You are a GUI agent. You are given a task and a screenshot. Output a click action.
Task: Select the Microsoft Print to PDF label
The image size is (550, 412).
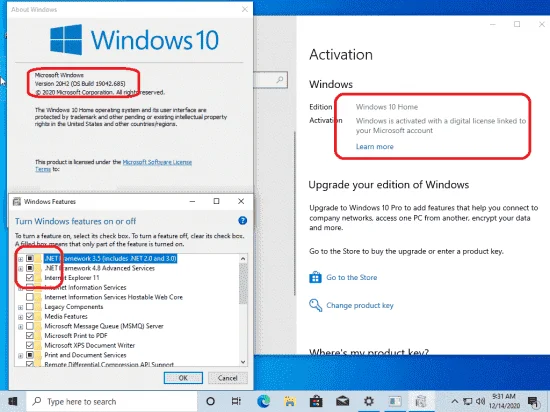tap(76, 336)
